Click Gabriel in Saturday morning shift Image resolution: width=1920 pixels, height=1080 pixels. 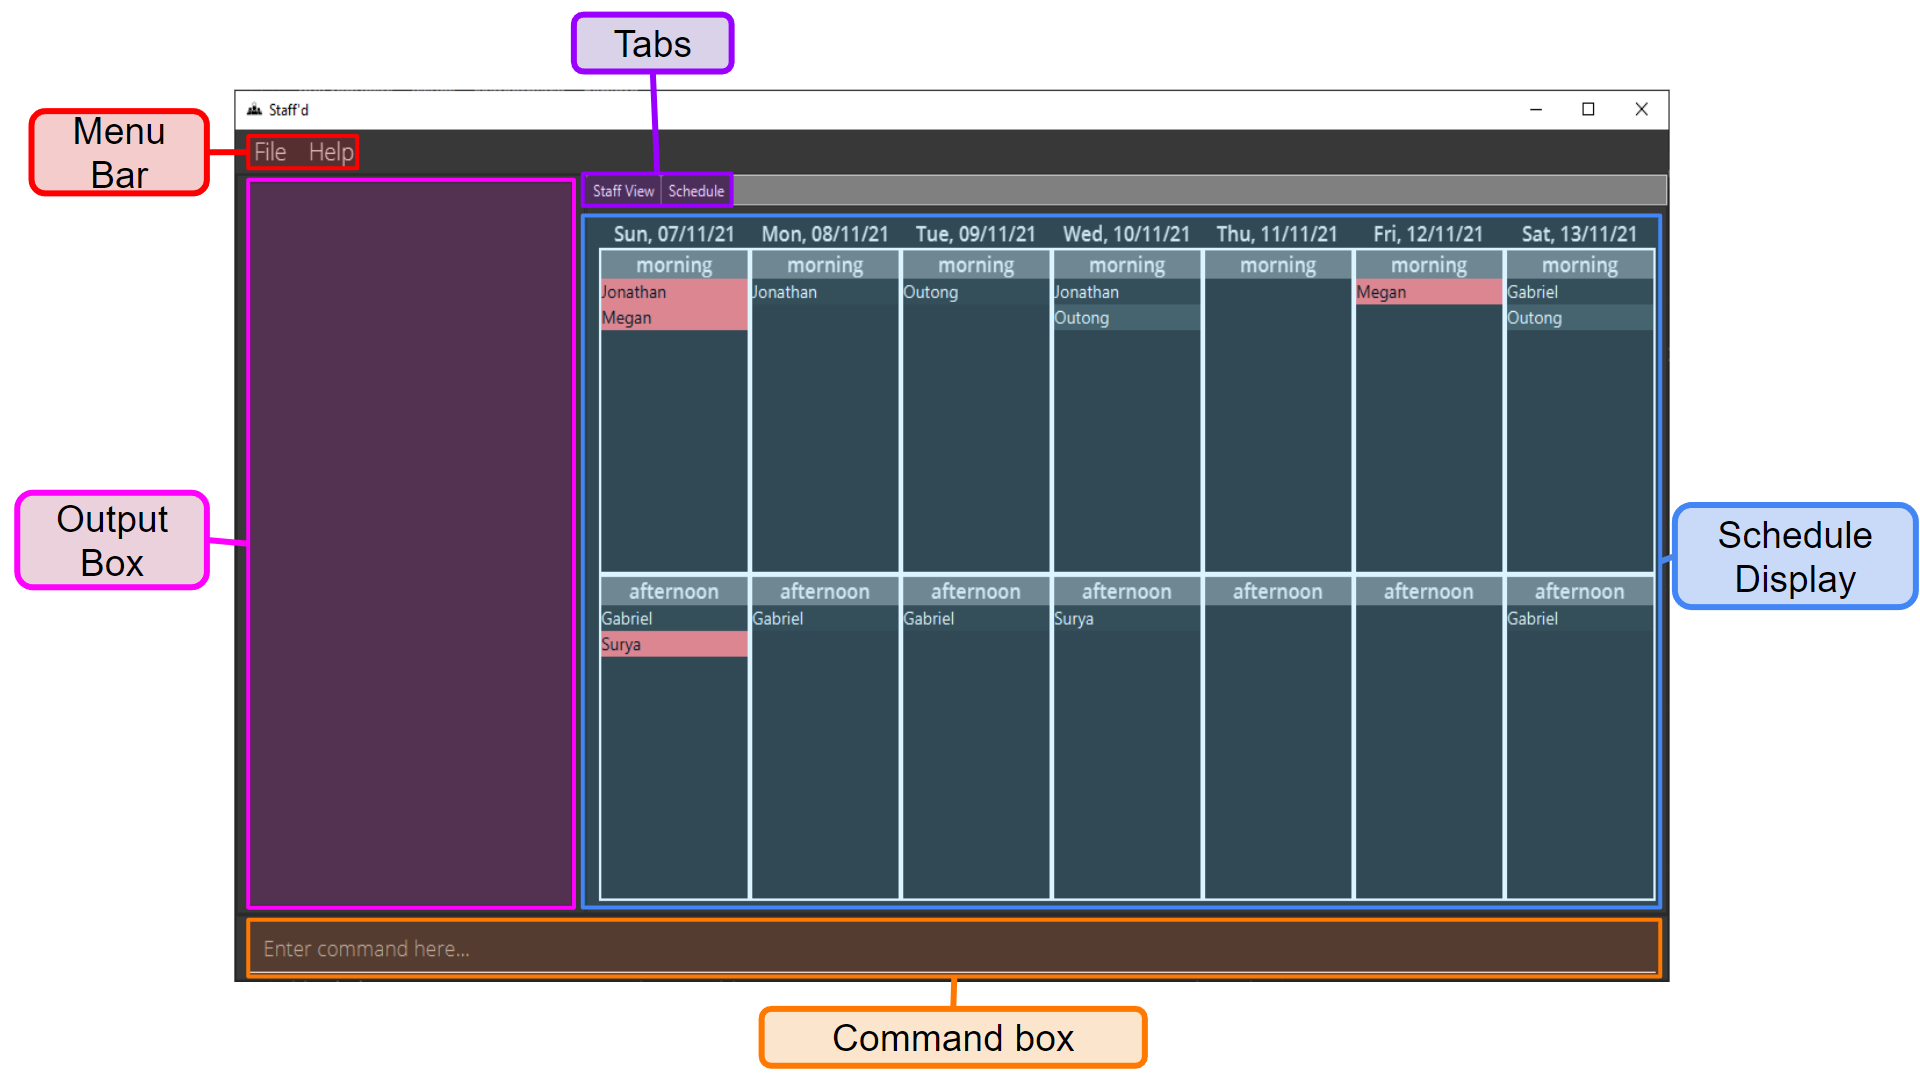(1579, 292)
